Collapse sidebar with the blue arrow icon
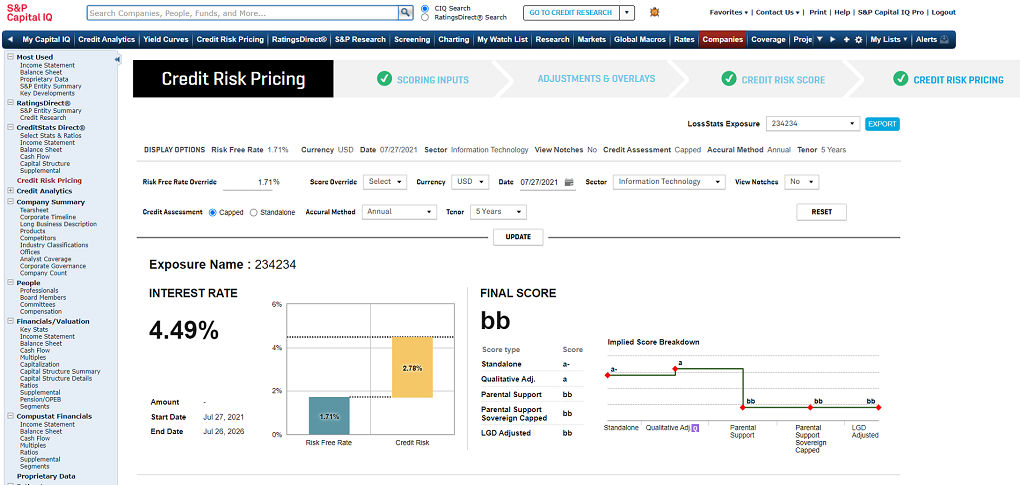The height and width of the screenshot is (485, 1020). [x=117, y=59]
